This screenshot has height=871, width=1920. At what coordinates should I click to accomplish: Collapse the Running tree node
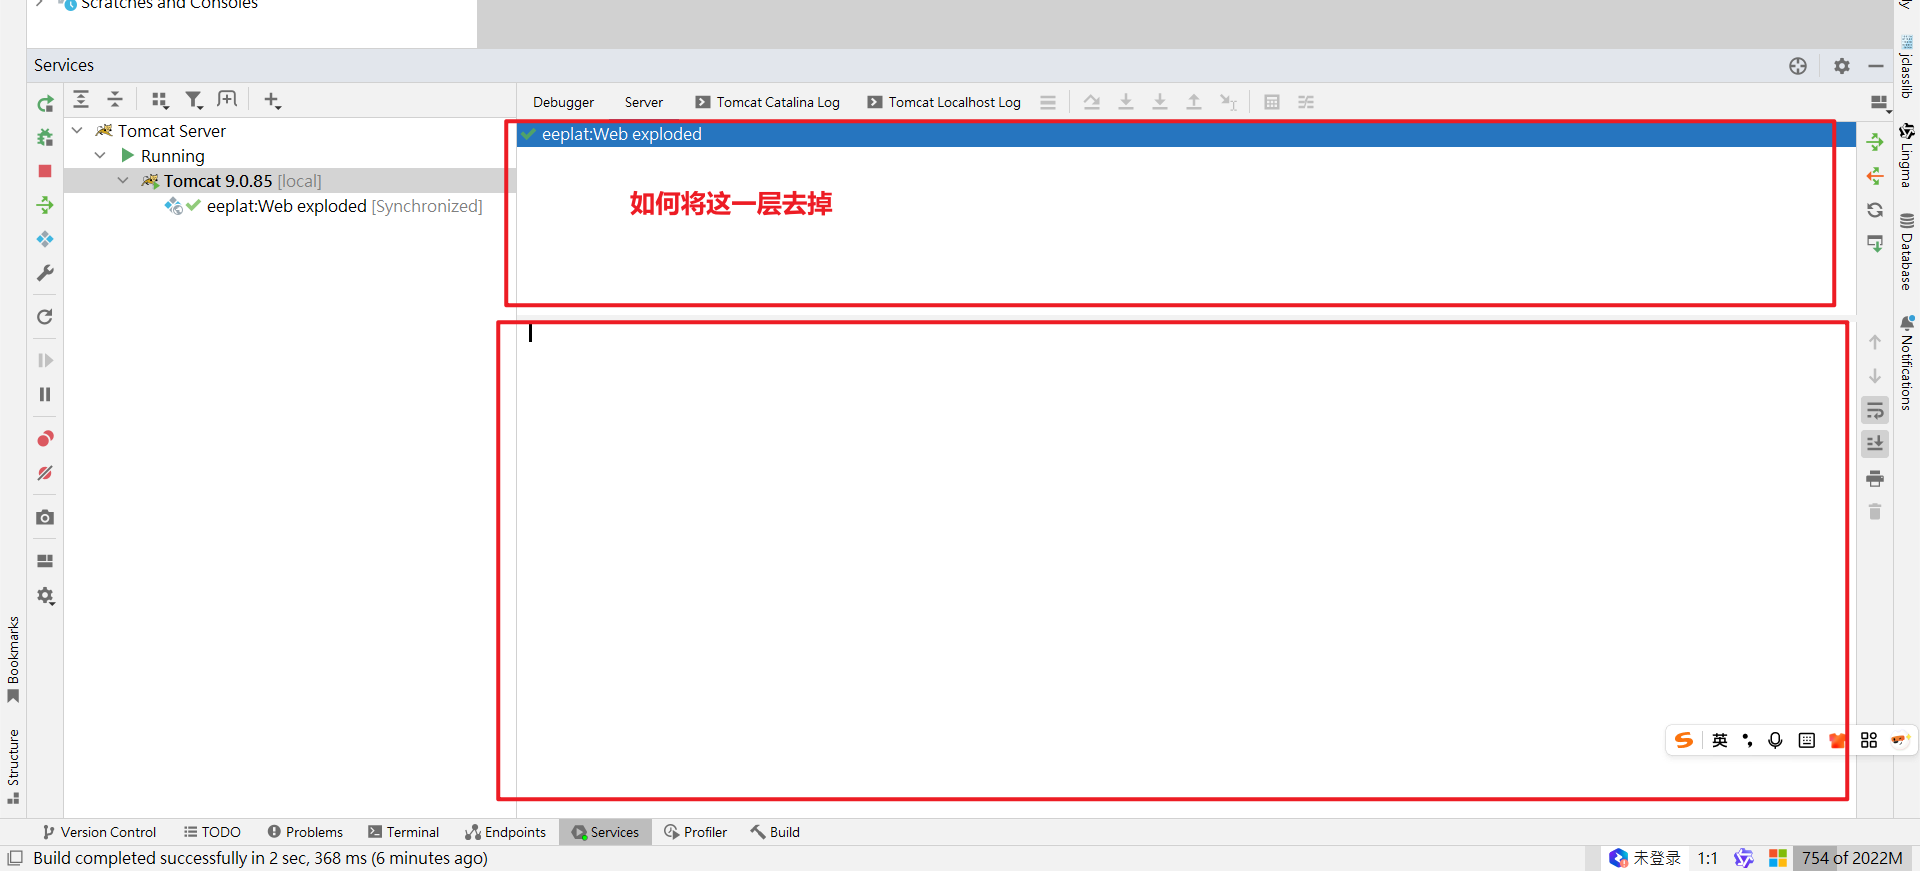(100, 155)
